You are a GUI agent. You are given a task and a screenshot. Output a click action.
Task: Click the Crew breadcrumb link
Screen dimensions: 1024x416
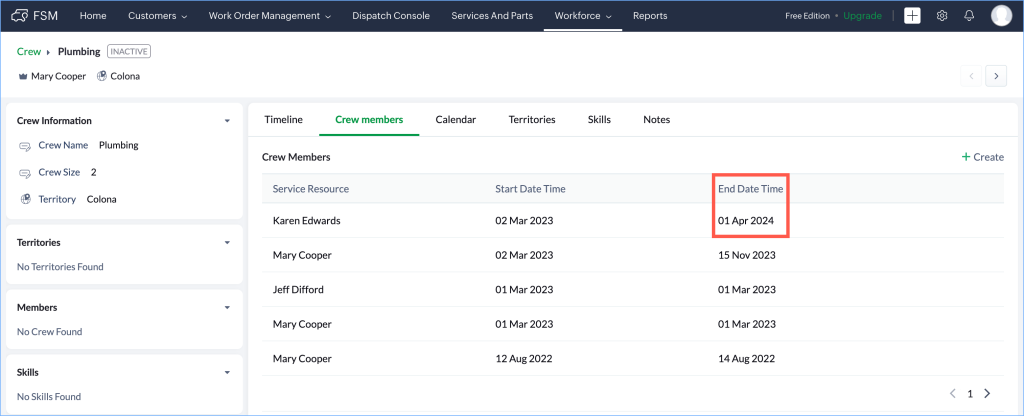pyautogui.click(x=29, y=51)
